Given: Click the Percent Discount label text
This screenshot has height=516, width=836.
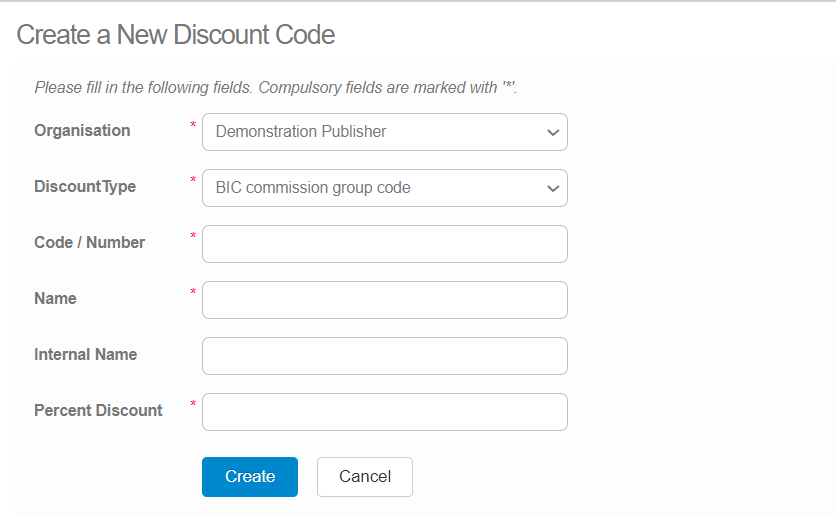Looking at the screenshot, I should click(x=98, y=410).
